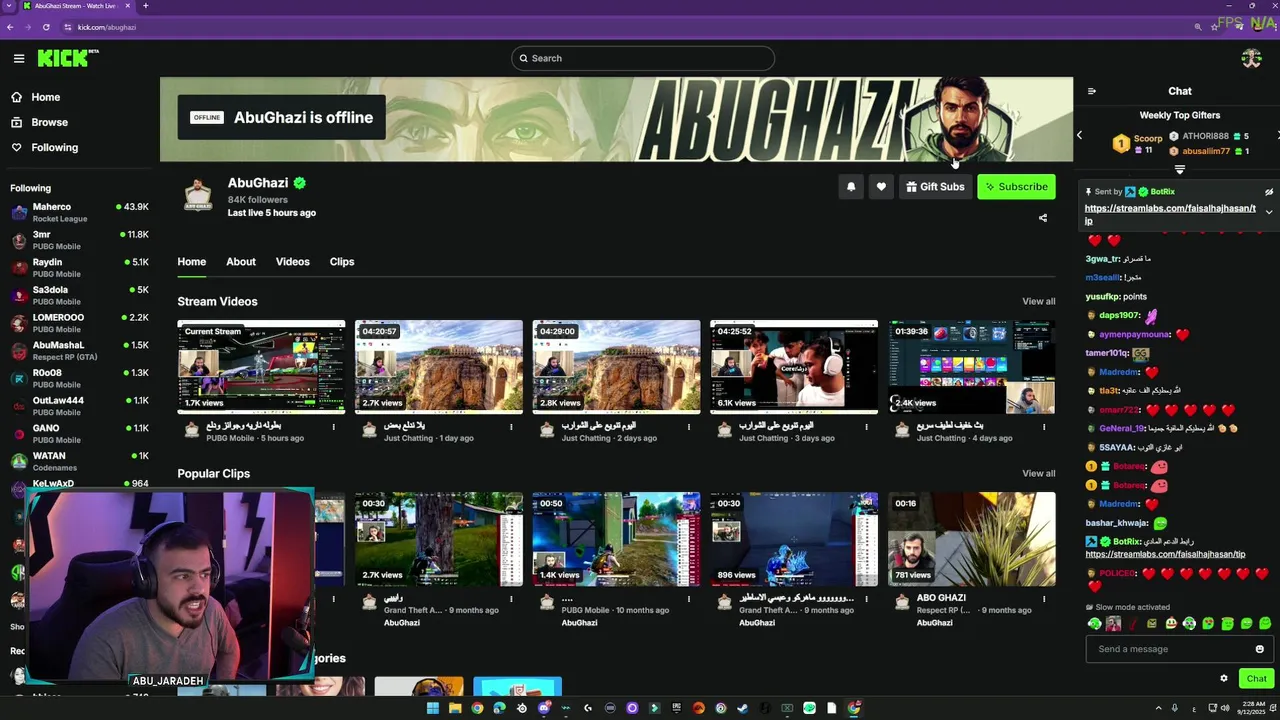
Task: Open the 04:20:57 stream video thumbnail
Action: click(x=439, y=367)
